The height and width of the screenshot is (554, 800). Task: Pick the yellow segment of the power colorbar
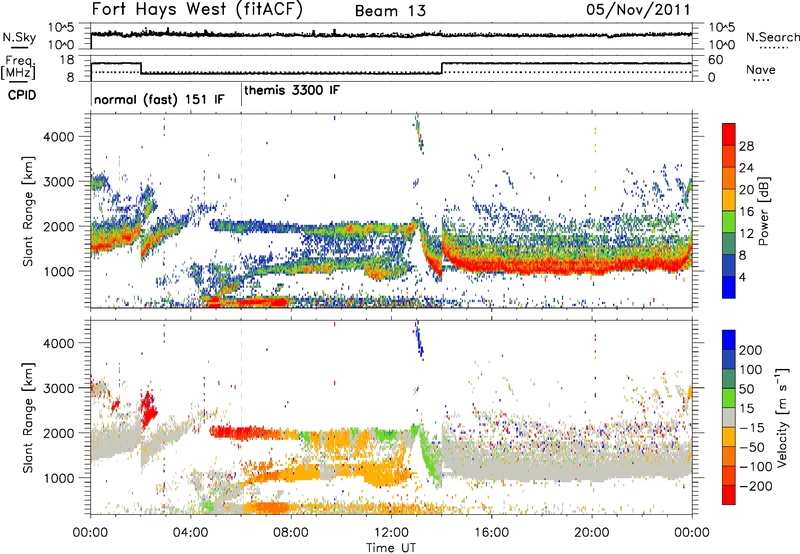pyautogui.click(x=729, y=200)
